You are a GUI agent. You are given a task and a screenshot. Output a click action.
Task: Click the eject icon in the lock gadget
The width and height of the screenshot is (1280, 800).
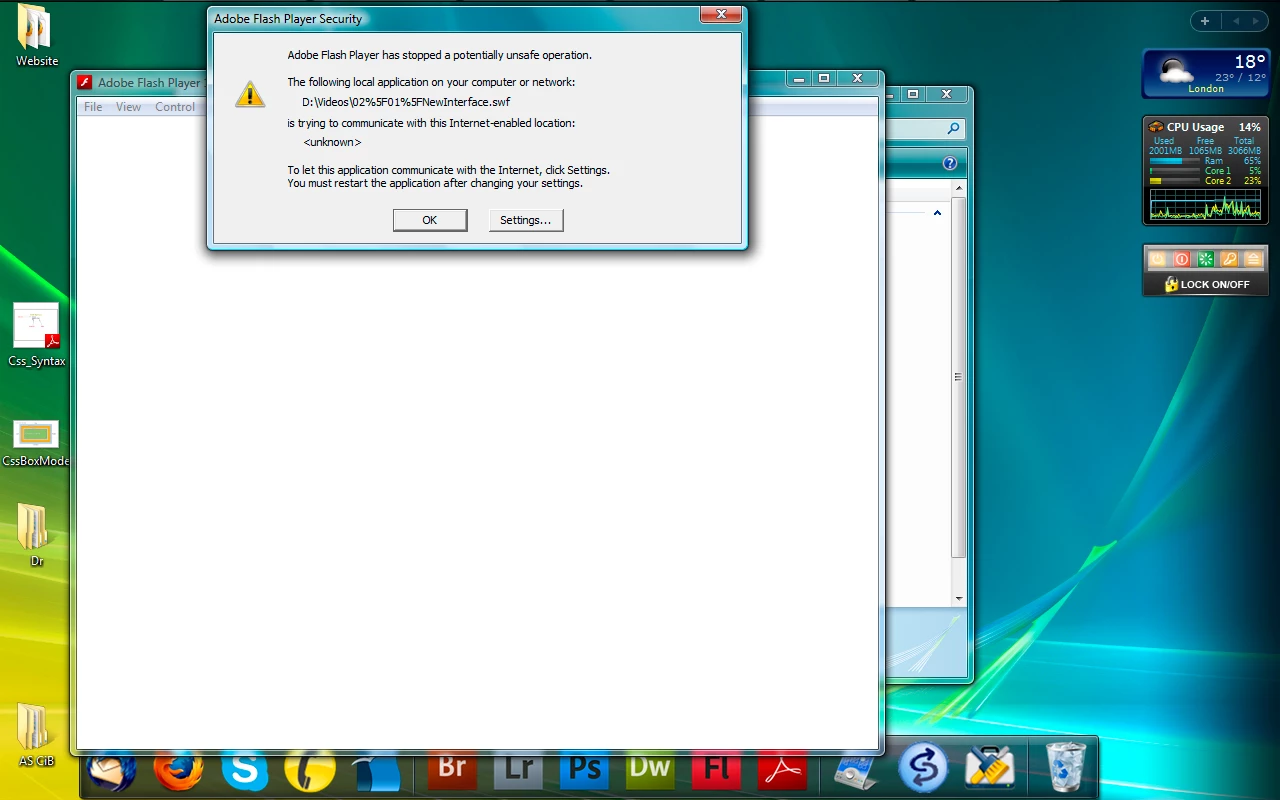(x=1253, y=259)
